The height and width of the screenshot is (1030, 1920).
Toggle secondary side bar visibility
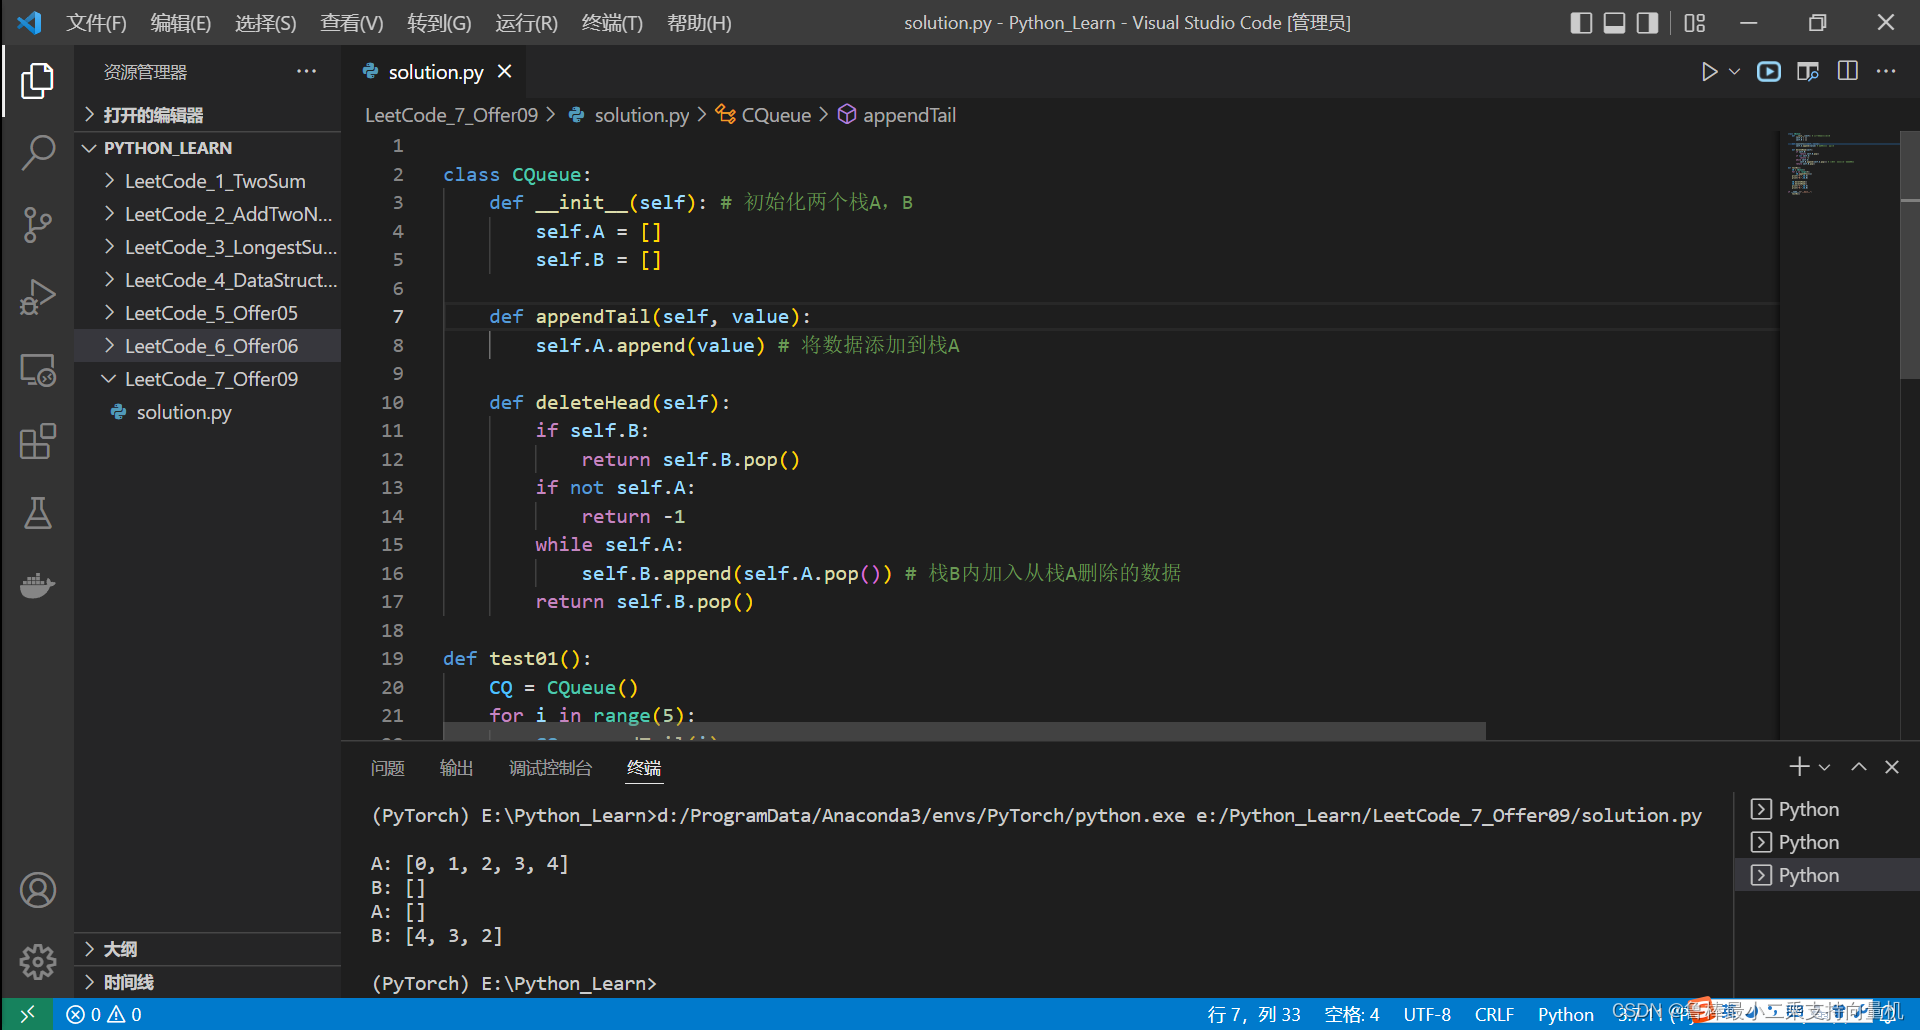[1647, 23]
